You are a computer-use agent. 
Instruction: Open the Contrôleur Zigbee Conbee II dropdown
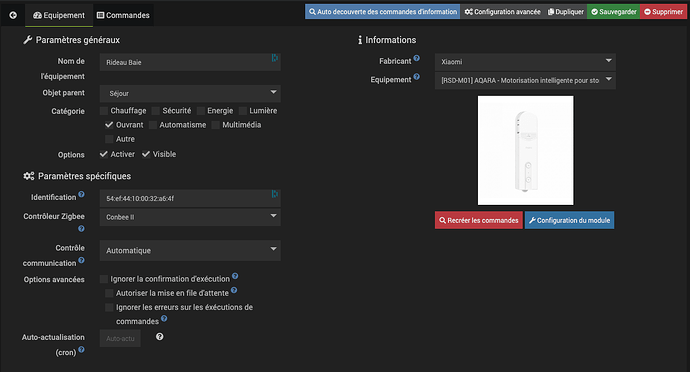(190, 217)
